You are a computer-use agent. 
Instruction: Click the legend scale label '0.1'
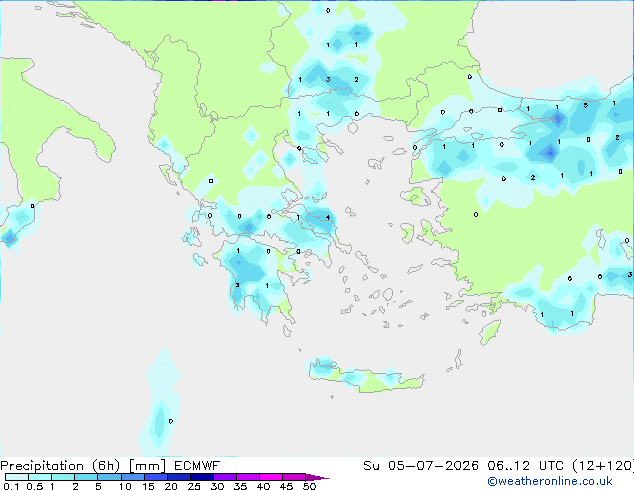[x=11, y=486]
